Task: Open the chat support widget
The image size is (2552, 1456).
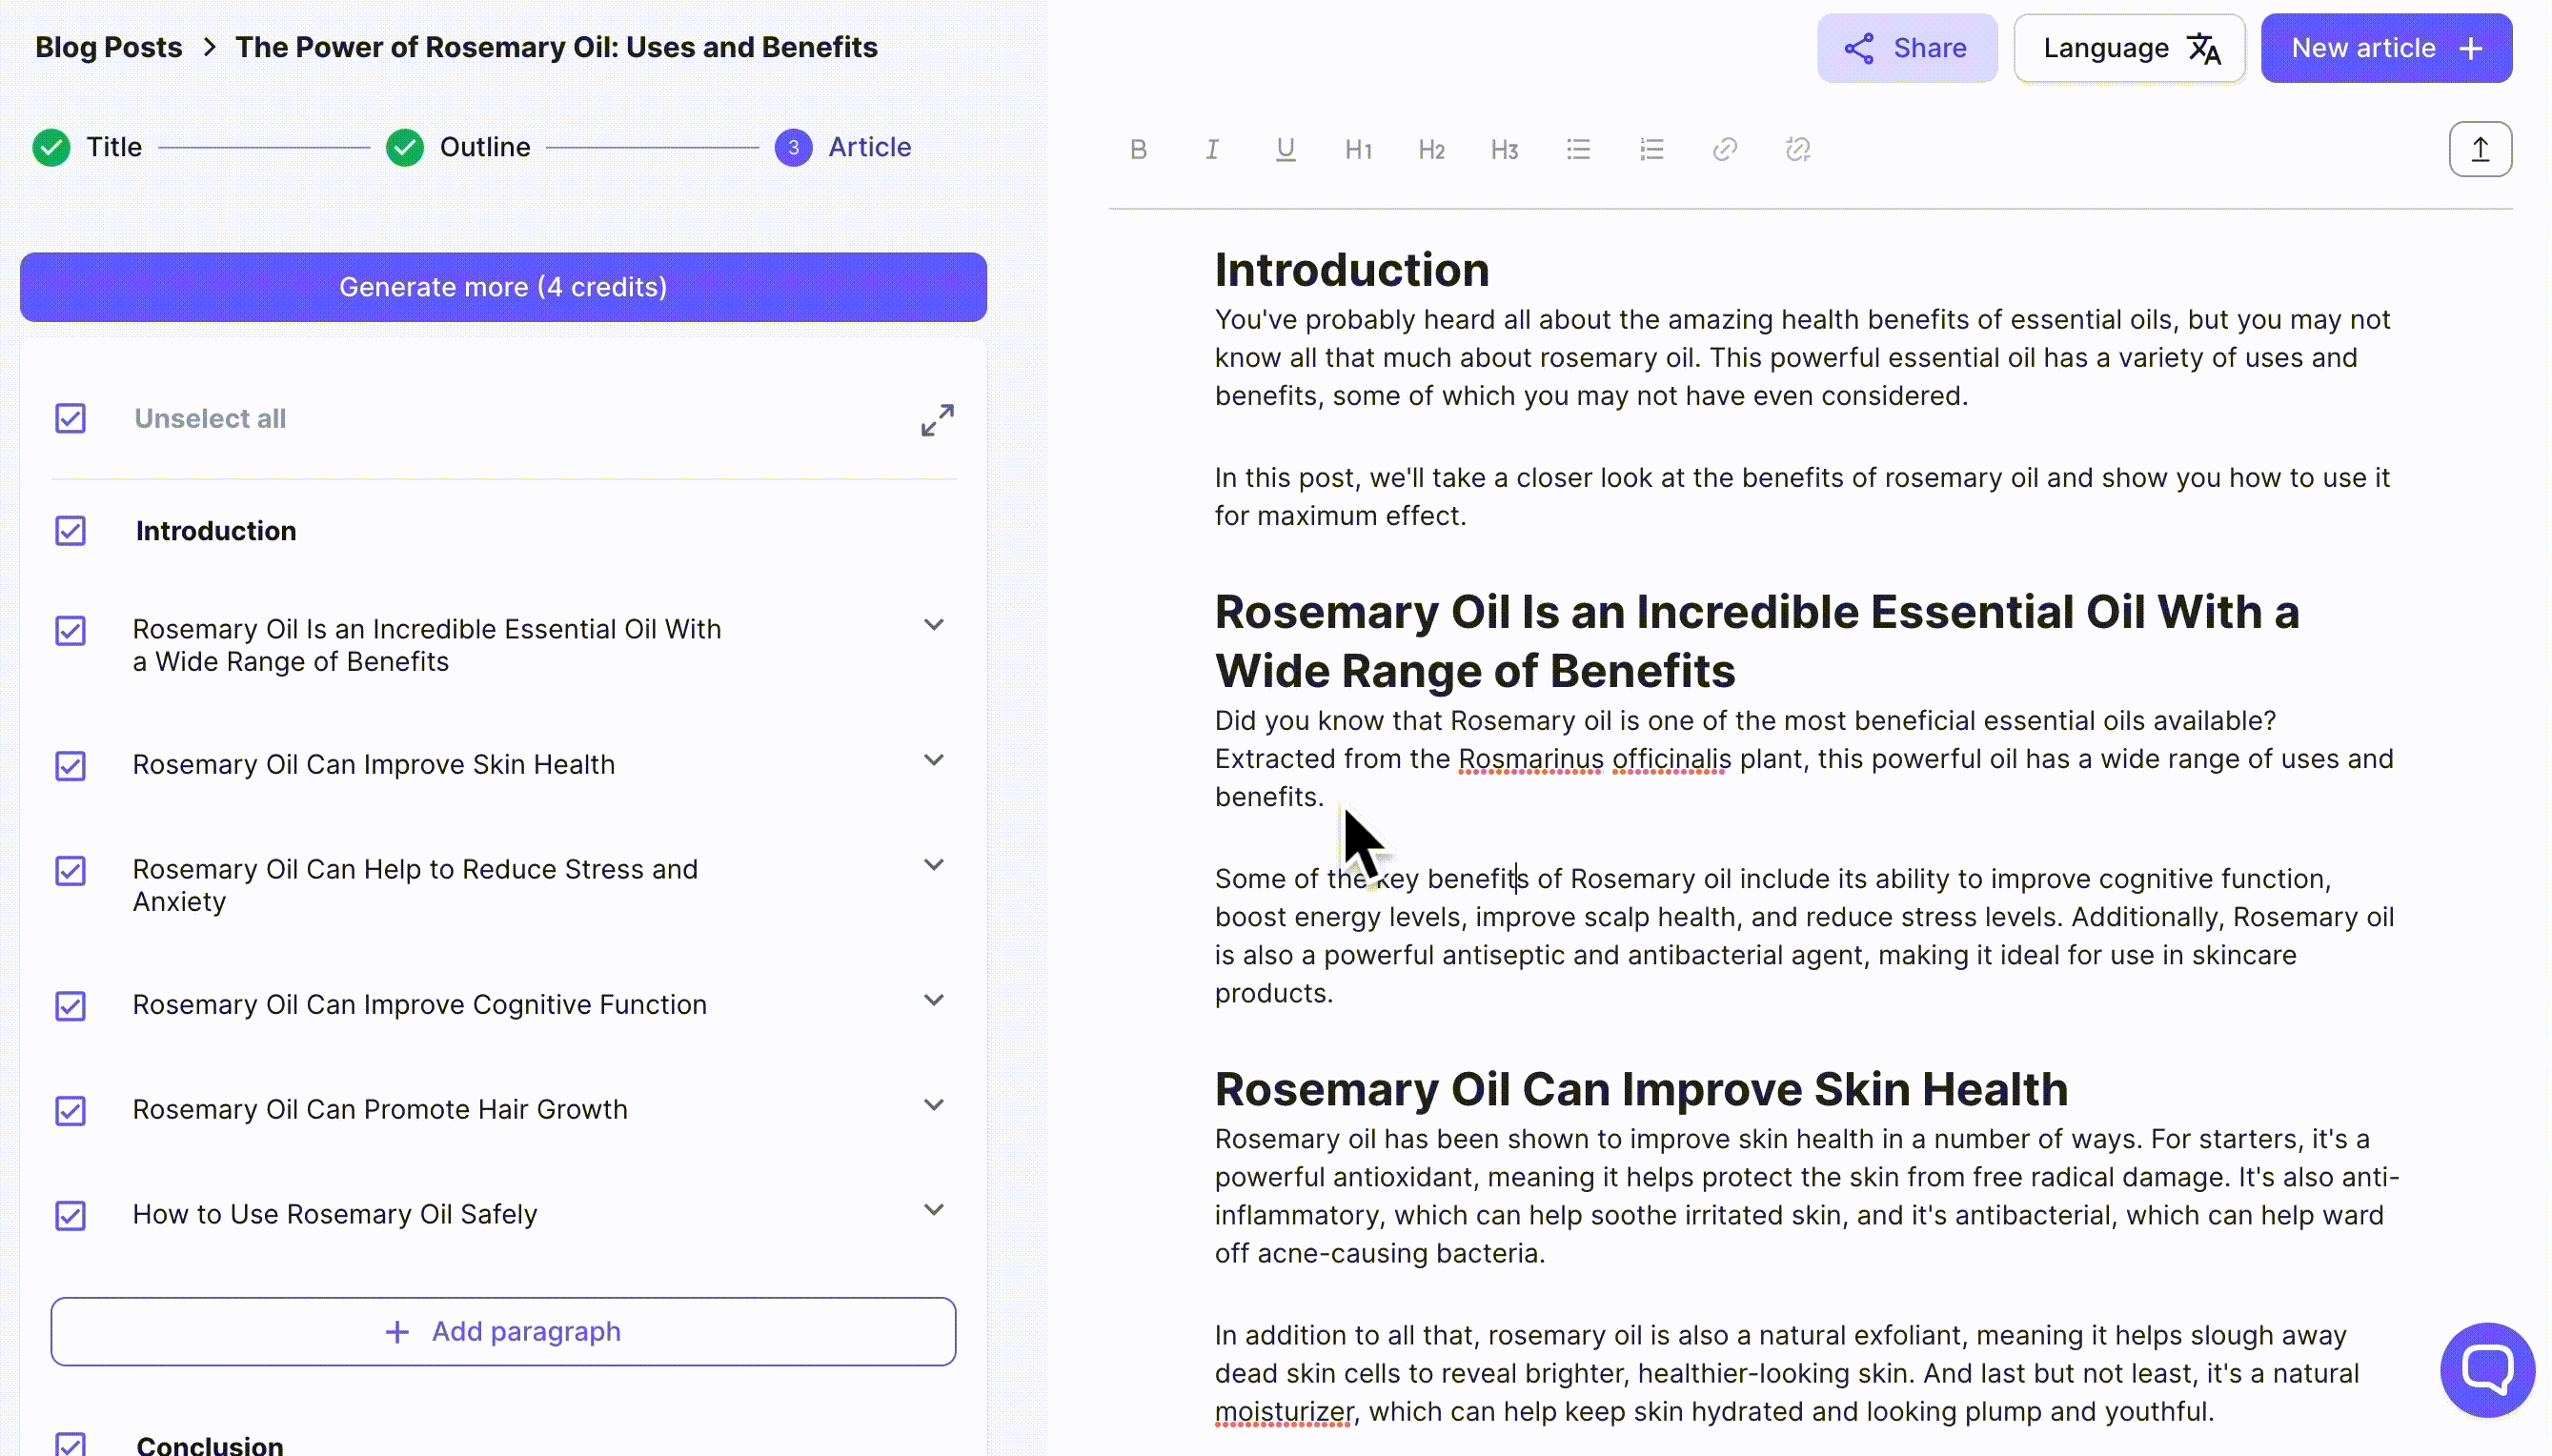Action: click(x=2486, y=1369)
